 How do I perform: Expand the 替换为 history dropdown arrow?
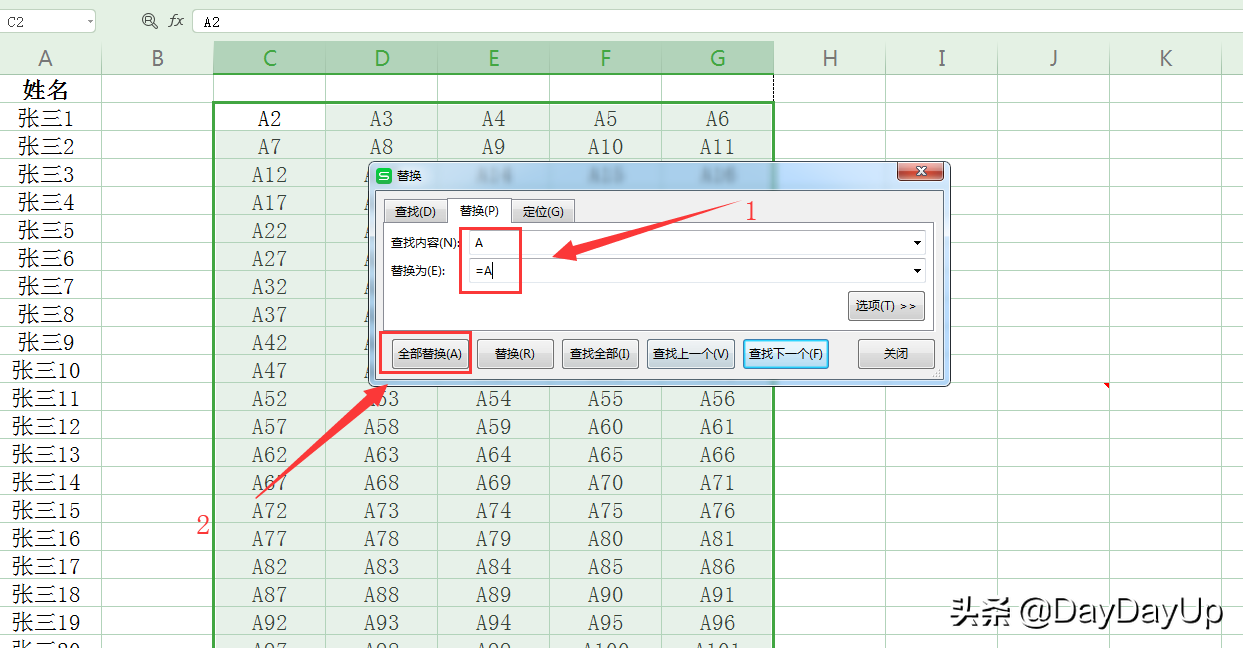pos(917,270)
